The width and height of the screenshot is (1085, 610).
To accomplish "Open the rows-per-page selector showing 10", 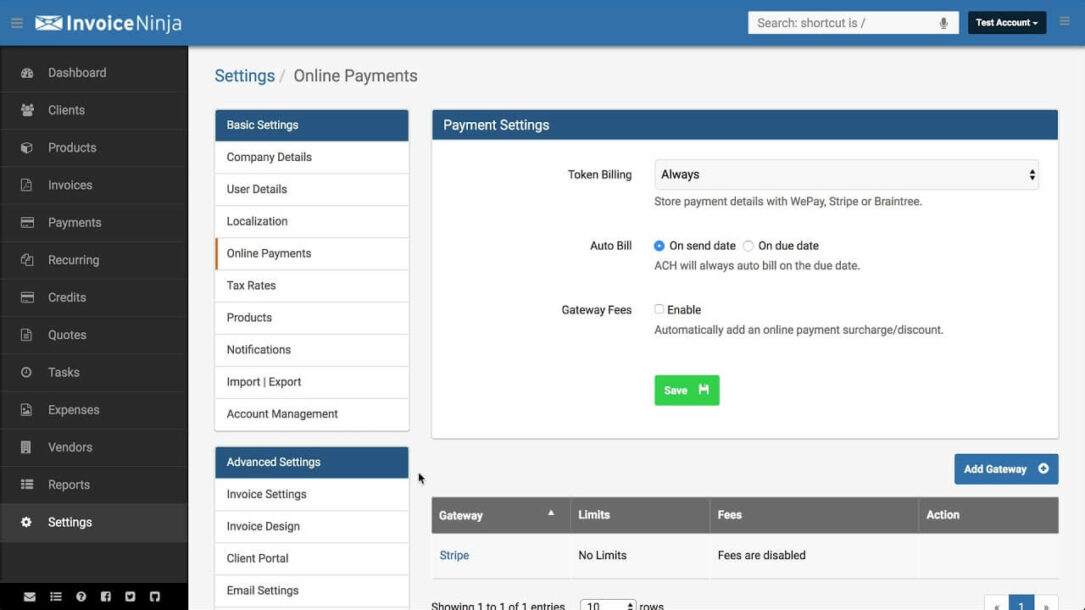I will (x=608, y=605).
